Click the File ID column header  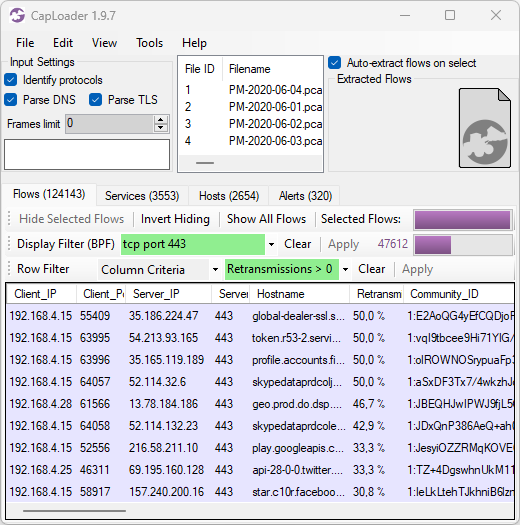click(x=200, y=69)
